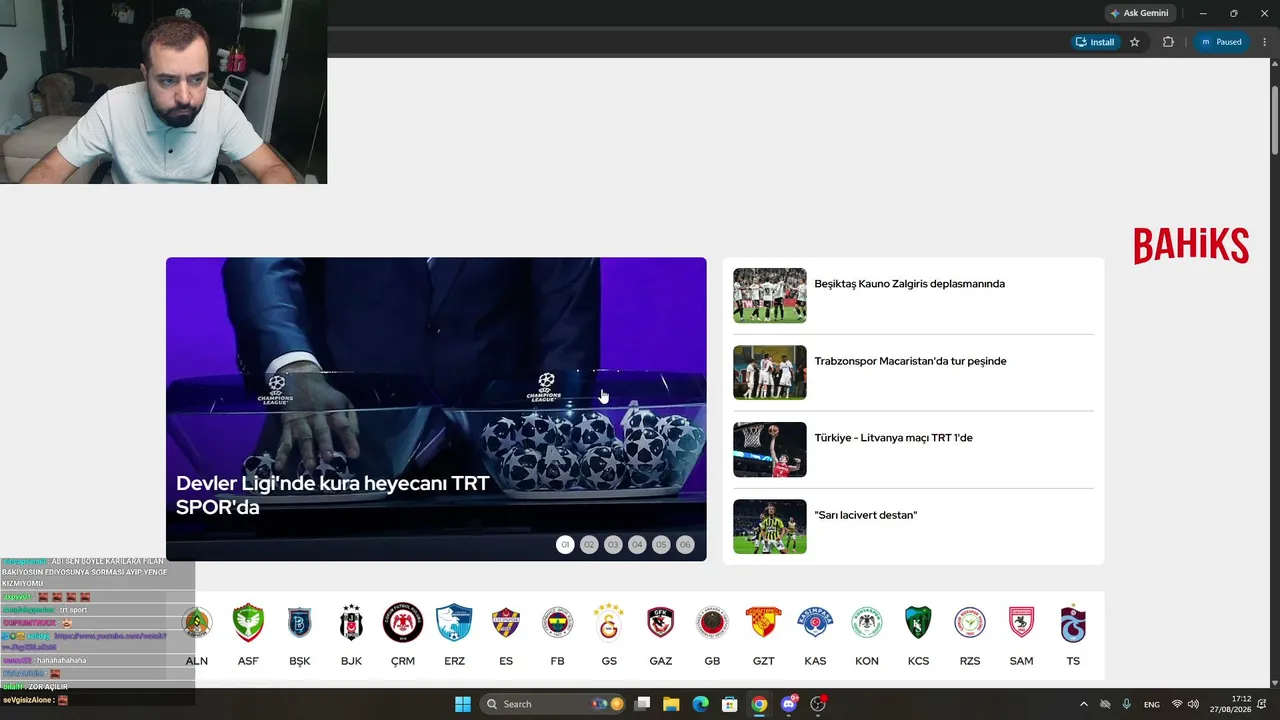Open "Türkiye - Litvanya maçı TRT 1'de" headline

[894, 438]
